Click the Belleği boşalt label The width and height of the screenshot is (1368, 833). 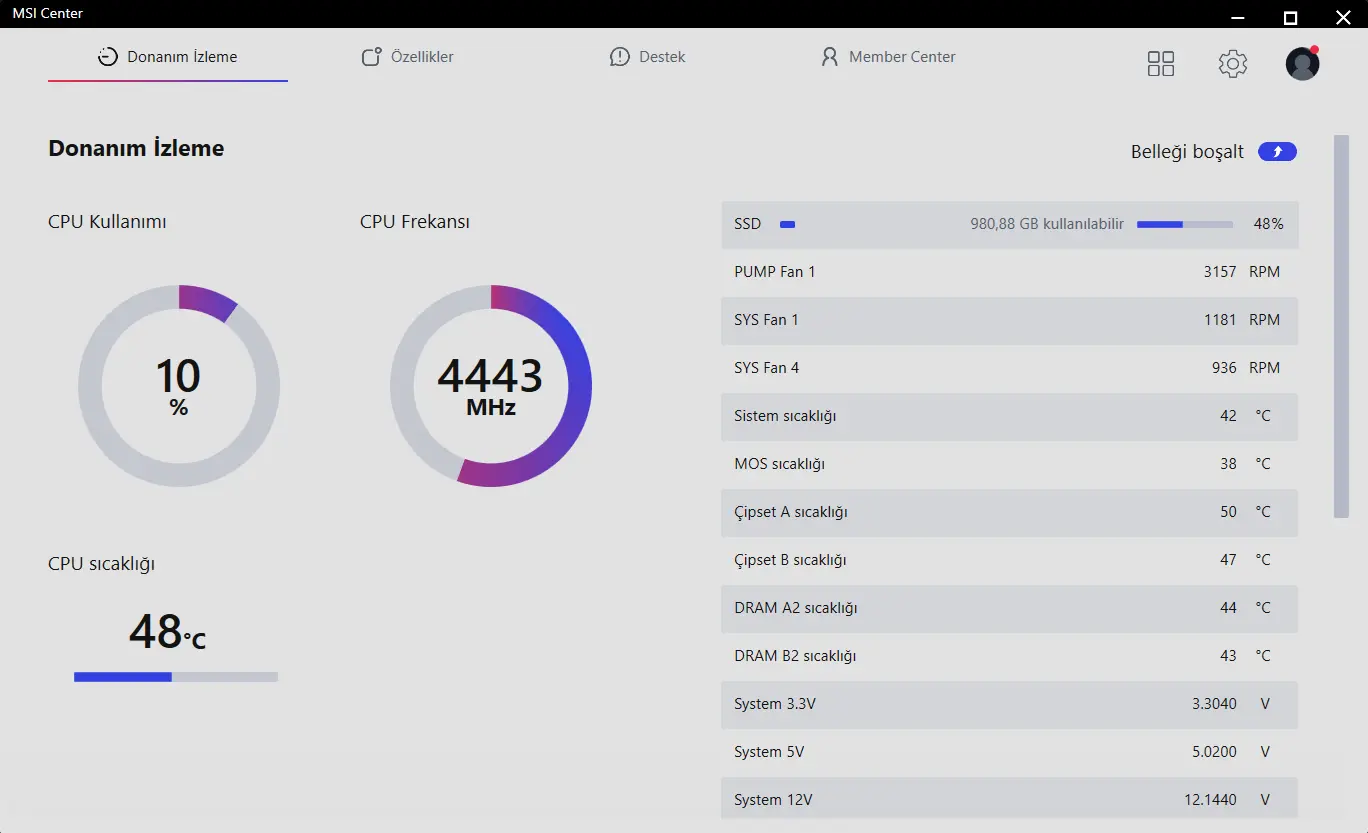[x=1187, y=152]
